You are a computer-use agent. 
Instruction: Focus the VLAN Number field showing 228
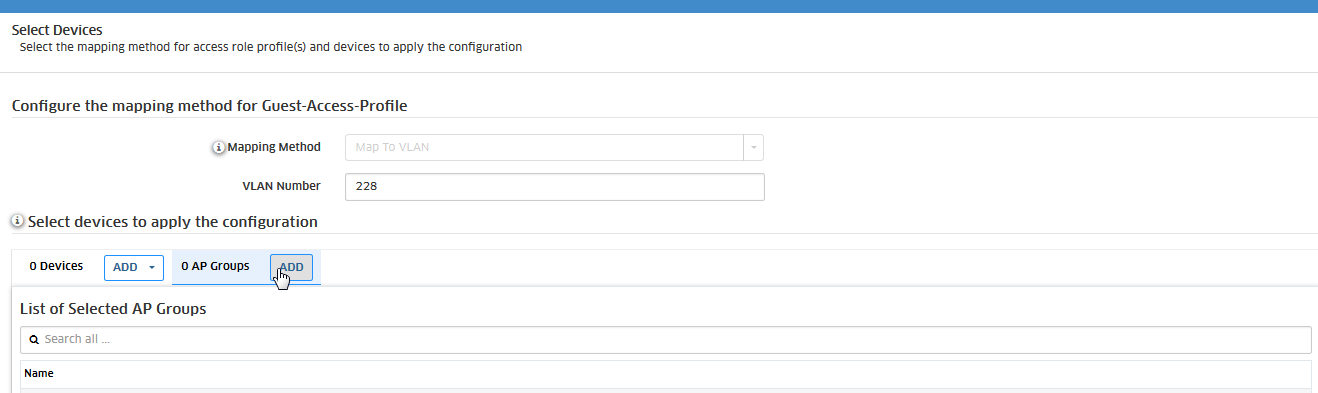[x=555, y=187]
